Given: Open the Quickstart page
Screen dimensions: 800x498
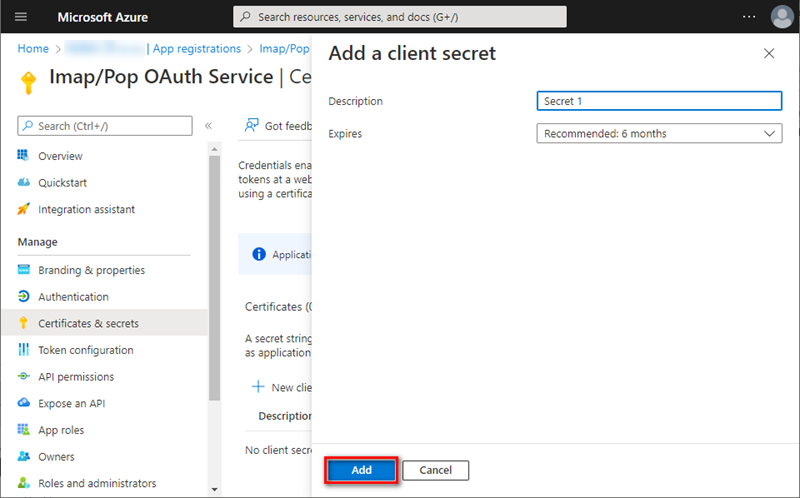Looking at the screenshot, I should click(x=62, y=183).
